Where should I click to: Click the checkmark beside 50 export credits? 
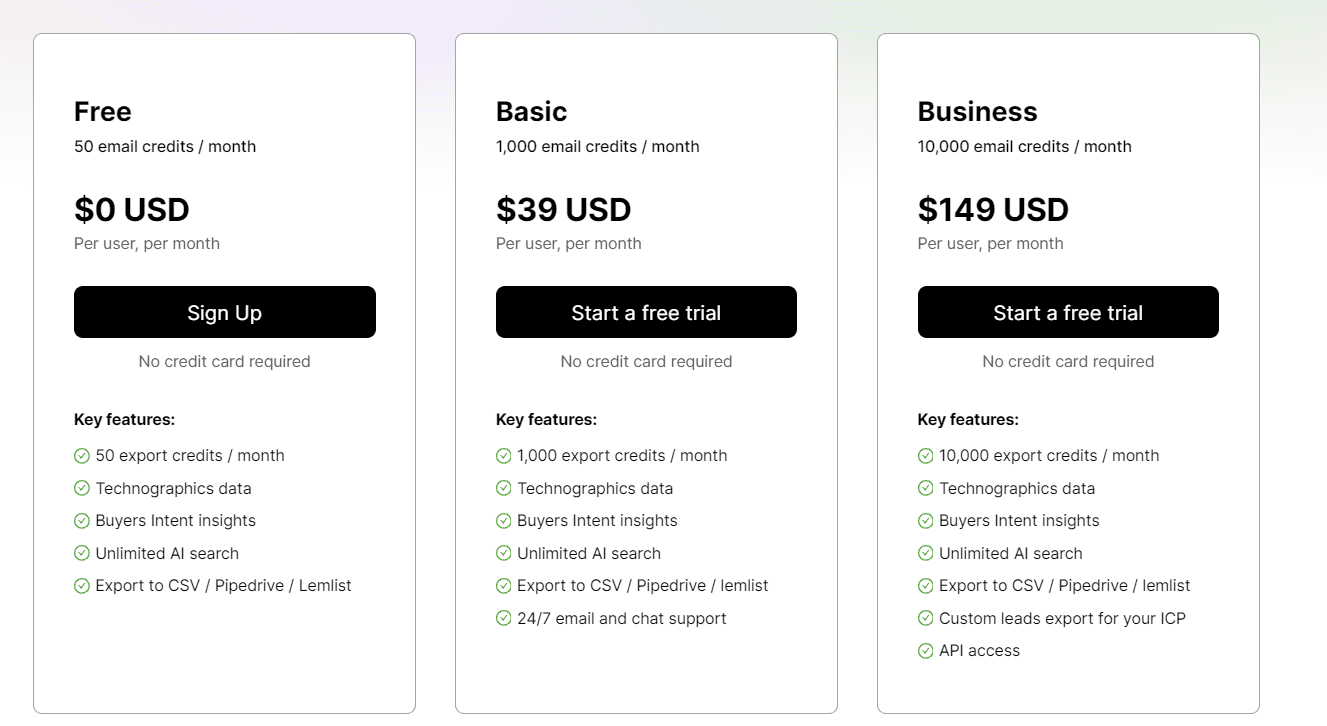[81, 455]
